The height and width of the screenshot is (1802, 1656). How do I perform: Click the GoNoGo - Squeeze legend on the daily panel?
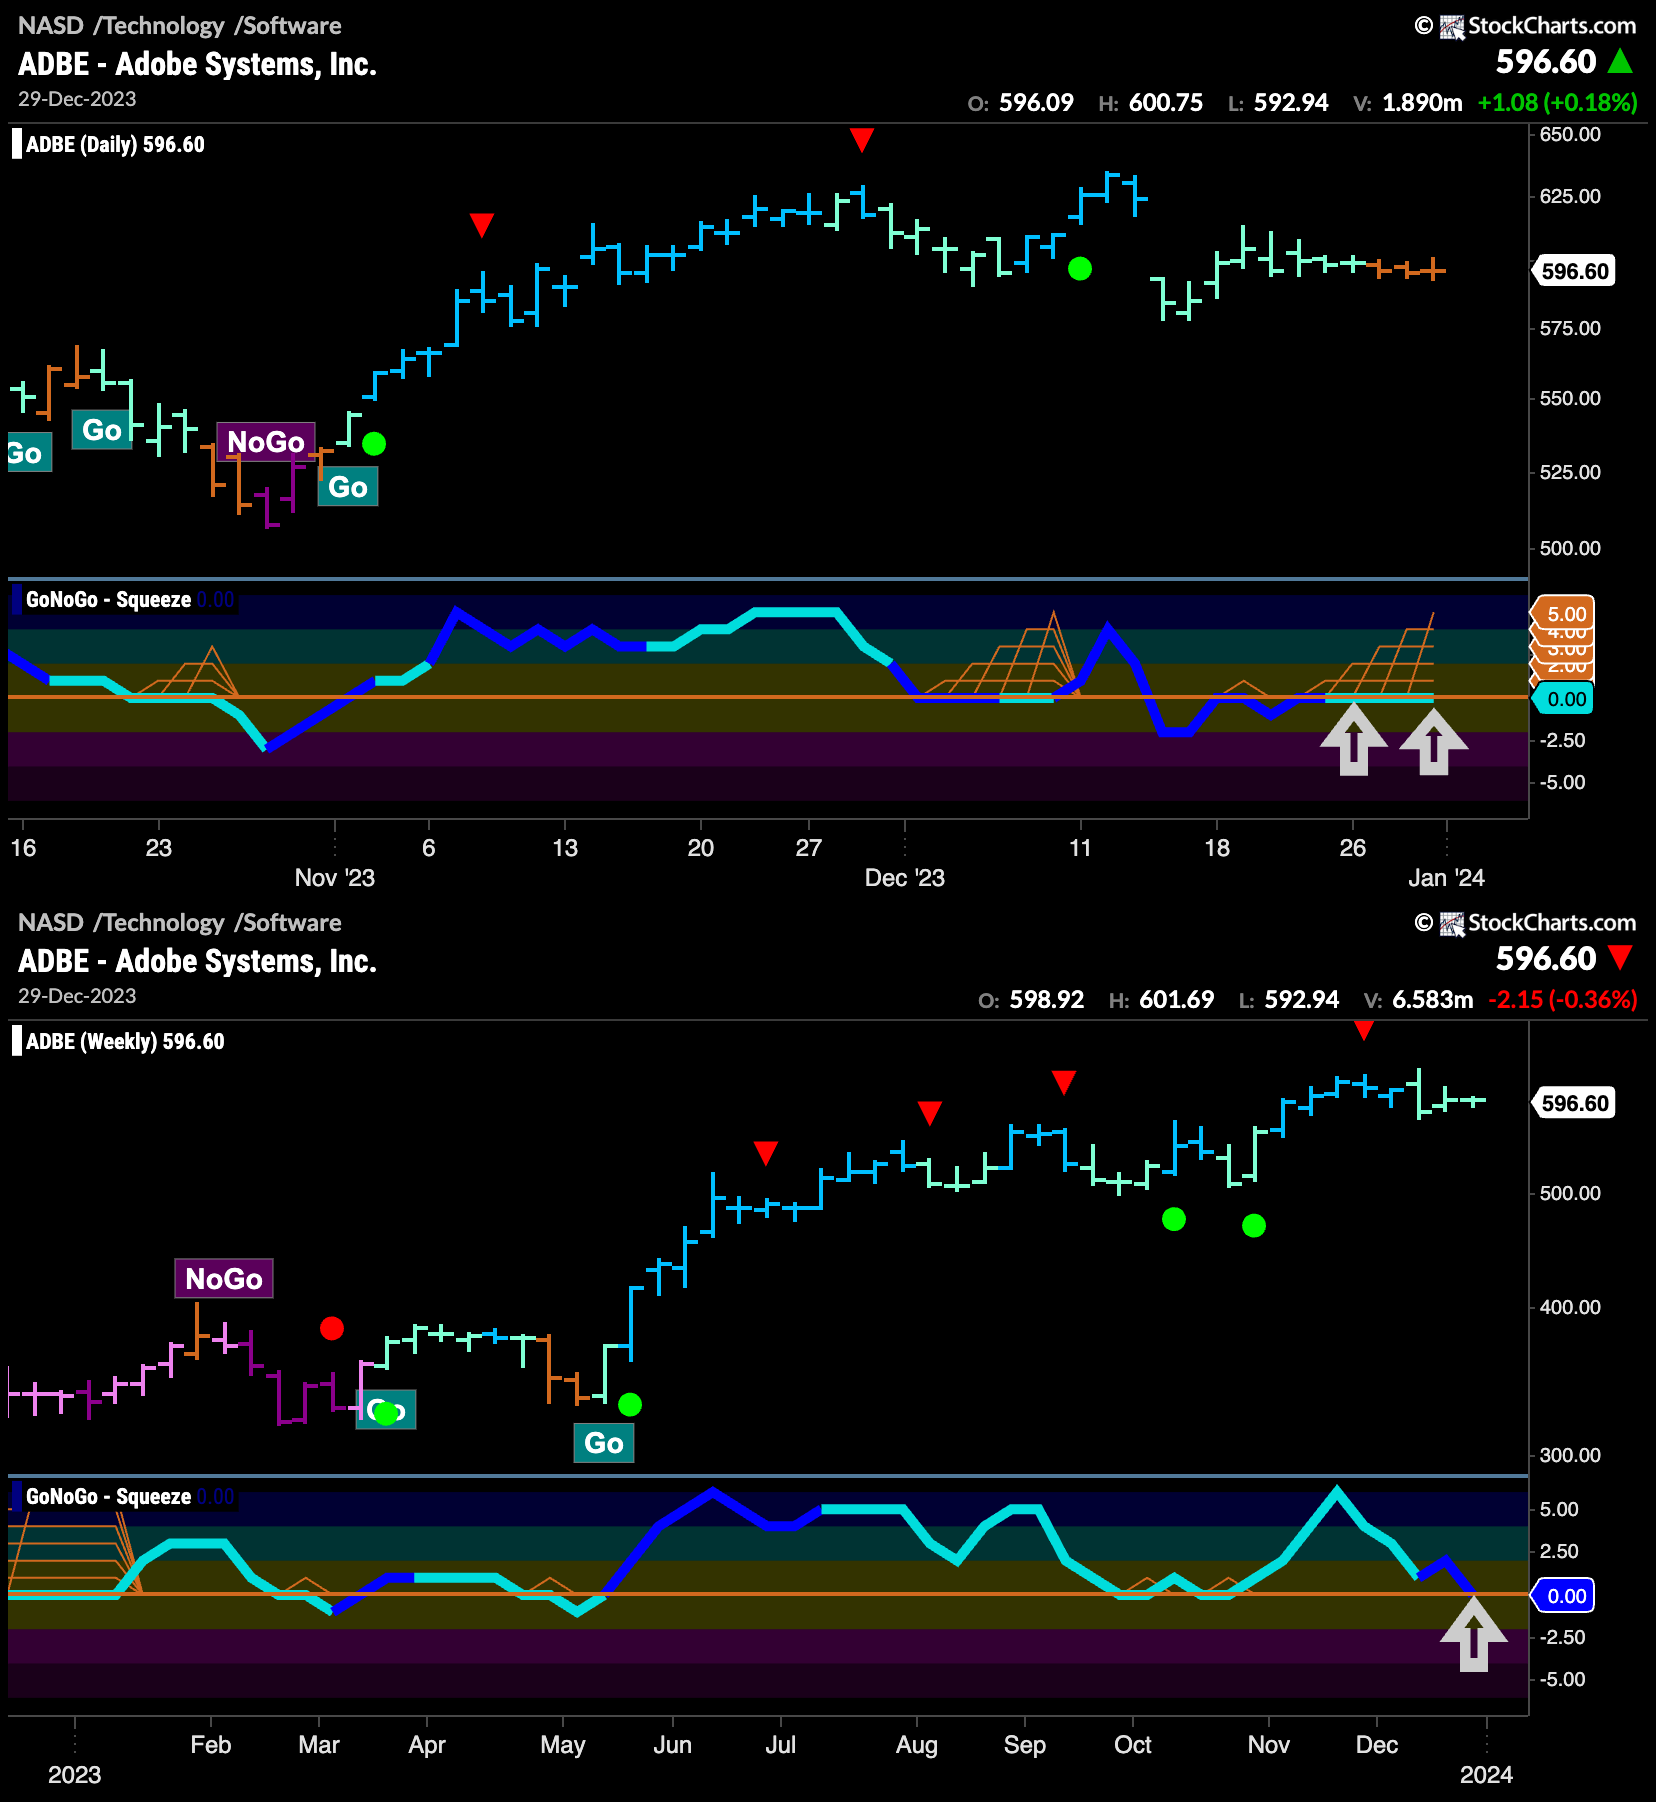(x=108, y=600)
